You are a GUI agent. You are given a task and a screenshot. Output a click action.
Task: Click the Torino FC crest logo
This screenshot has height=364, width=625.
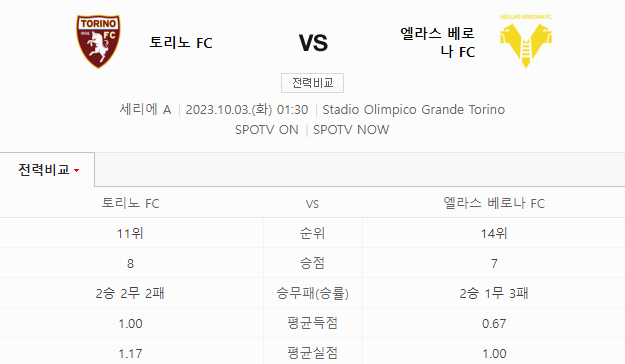point(98,41)
